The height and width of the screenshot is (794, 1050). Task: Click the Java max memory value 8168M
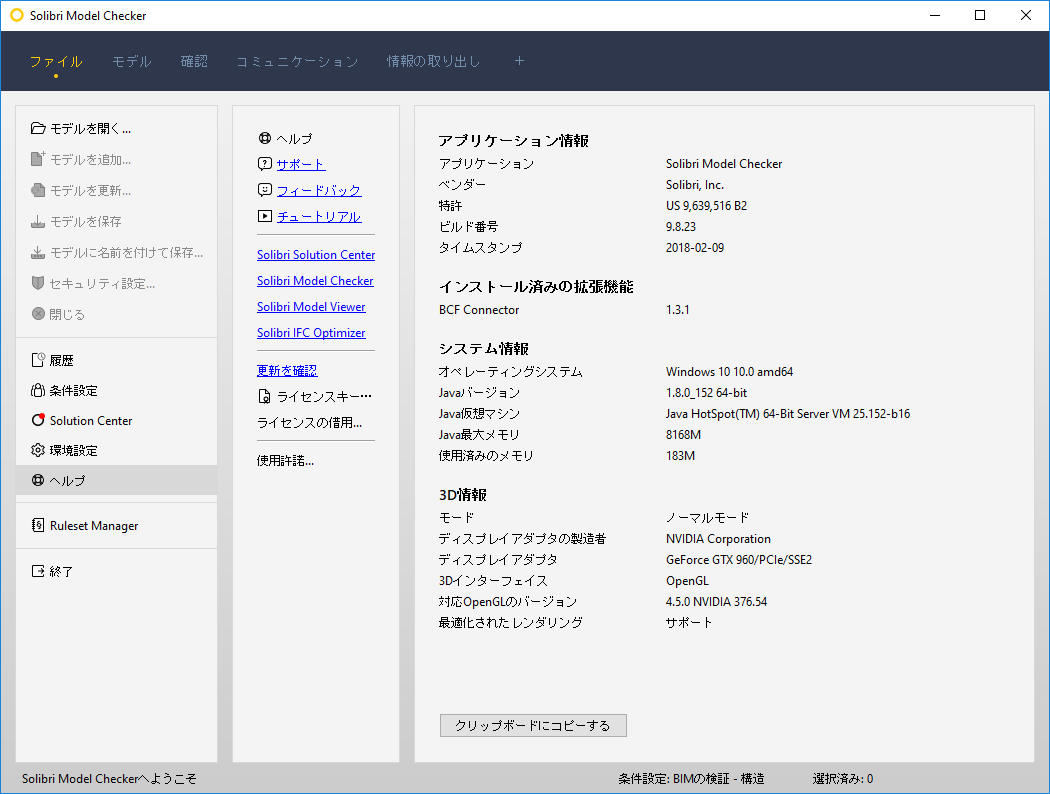pyautogui.click(x=683, y=434)
